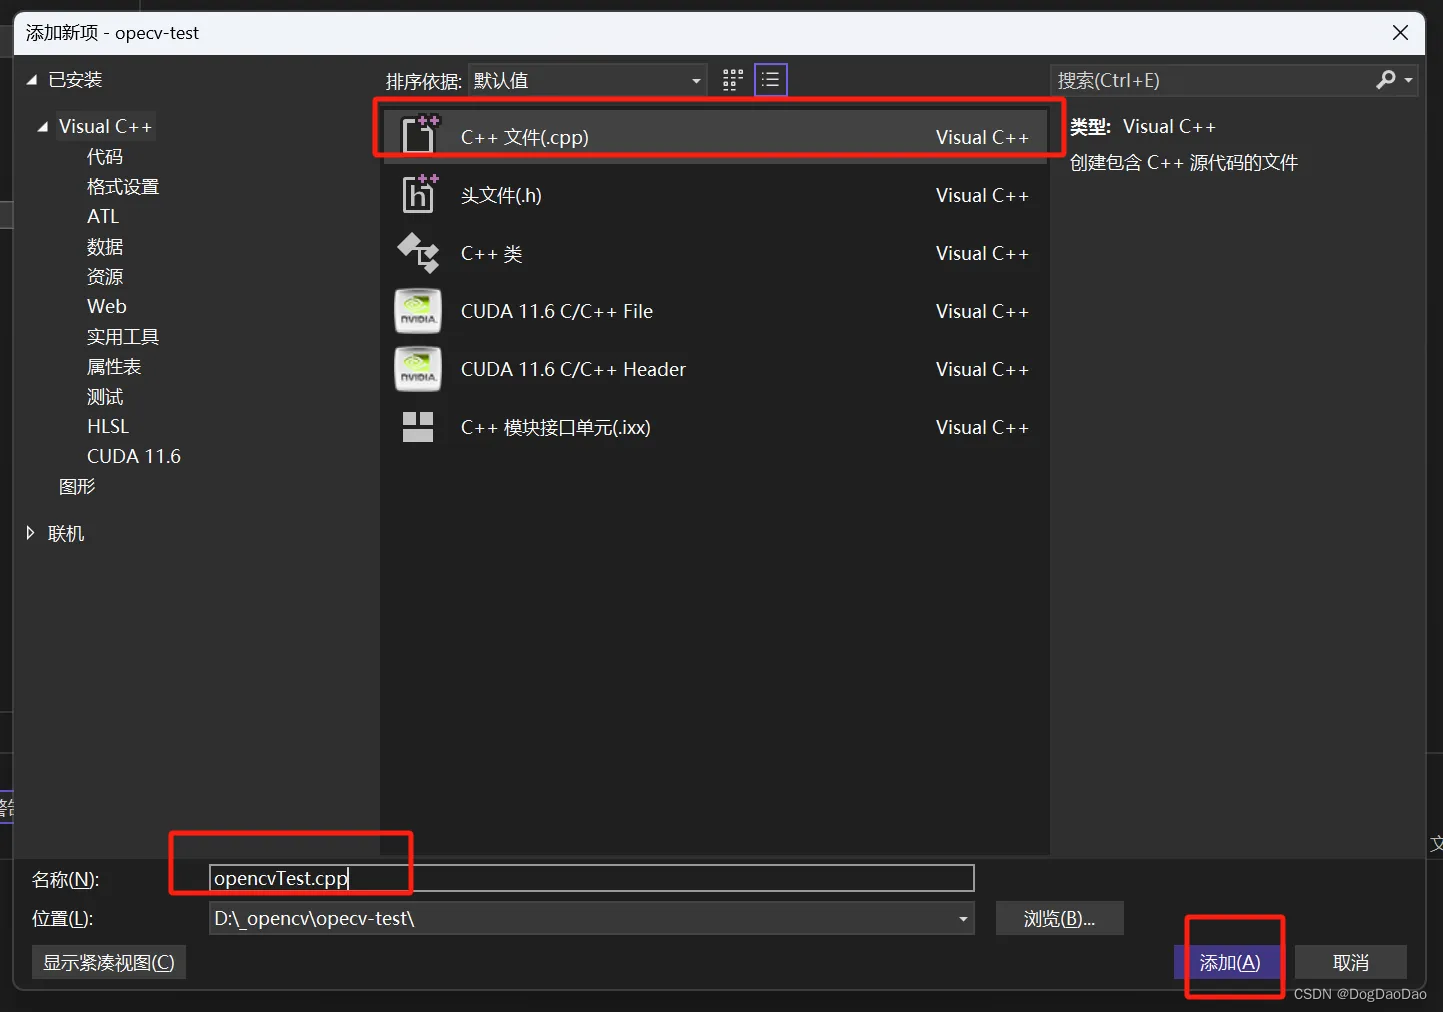Click the CUDA 11.6 C/C++ File name
1443x1012 pixels.
click(557, 311)
